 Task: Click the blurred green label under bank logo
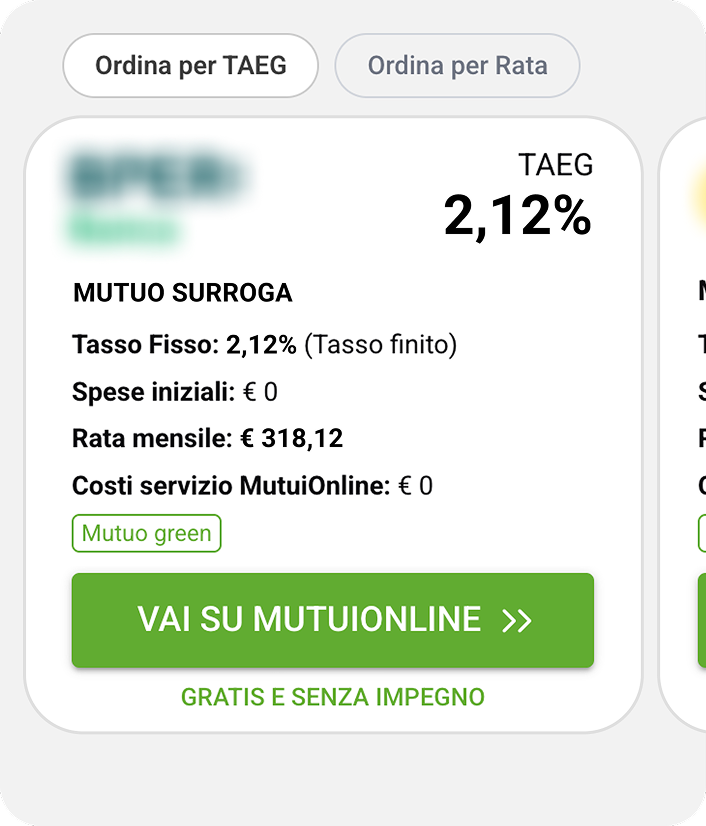pos(123,231)
